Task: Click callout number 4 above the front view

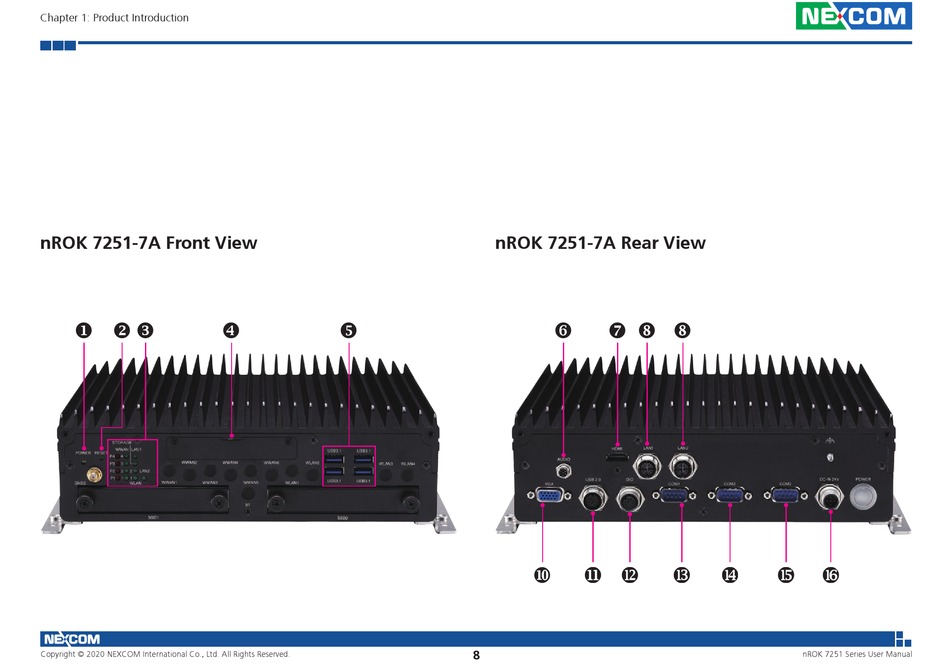Action: [x=231, y=330]
